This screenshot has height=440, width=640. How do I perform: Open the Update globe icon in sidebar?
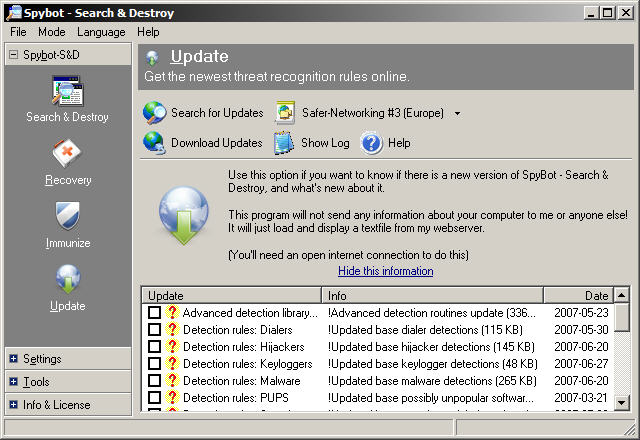[x=68, y=279]
